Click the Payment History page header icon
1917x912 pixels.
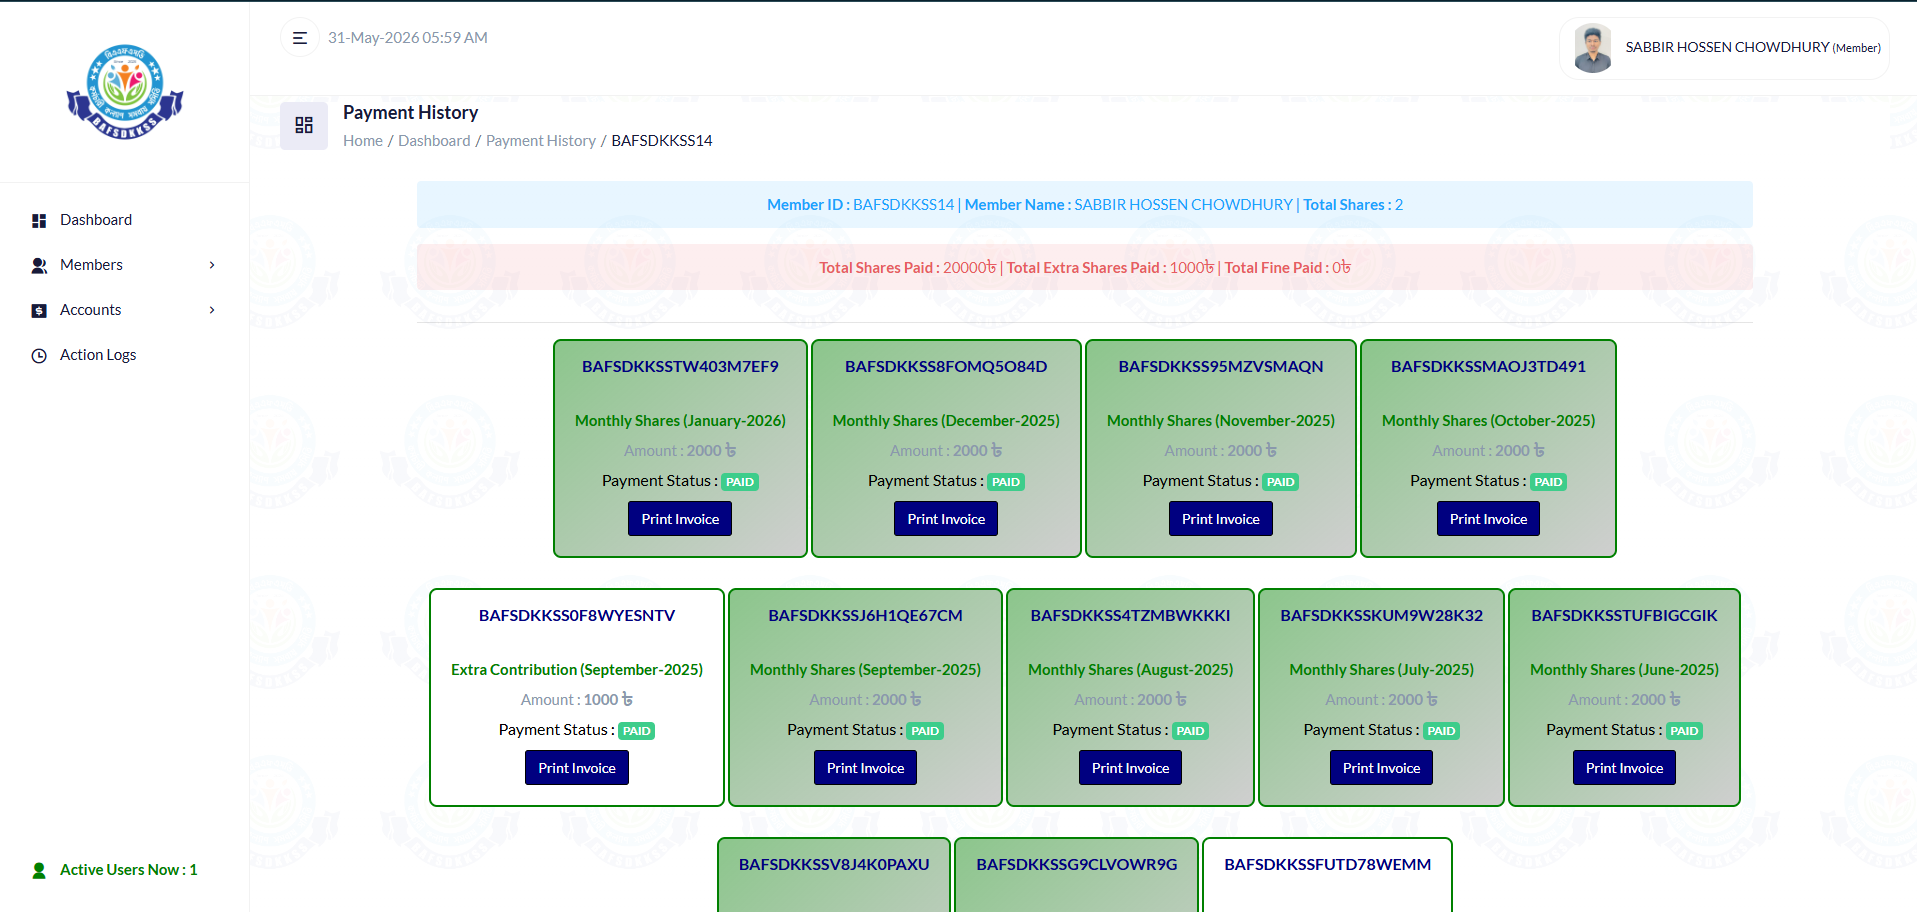304,125
